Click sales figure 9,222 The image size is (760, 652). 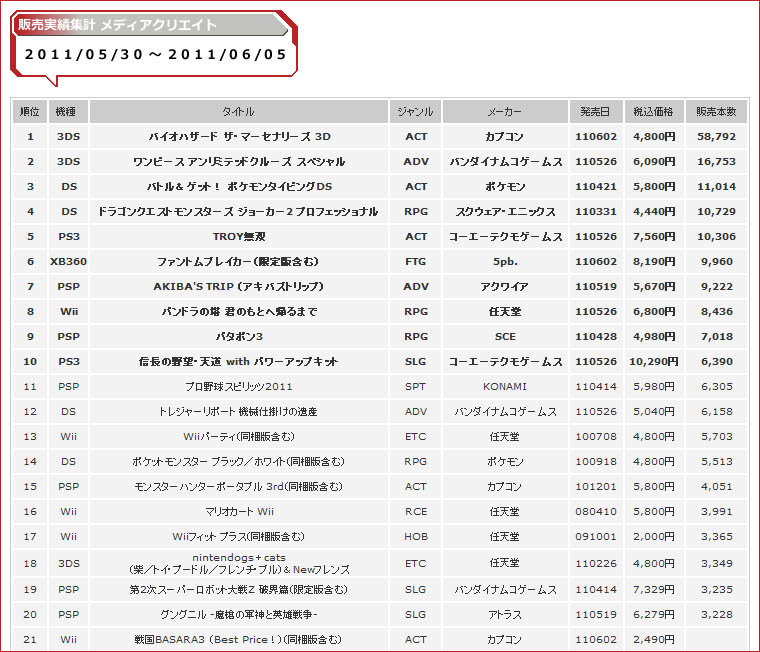pos(717,286)
